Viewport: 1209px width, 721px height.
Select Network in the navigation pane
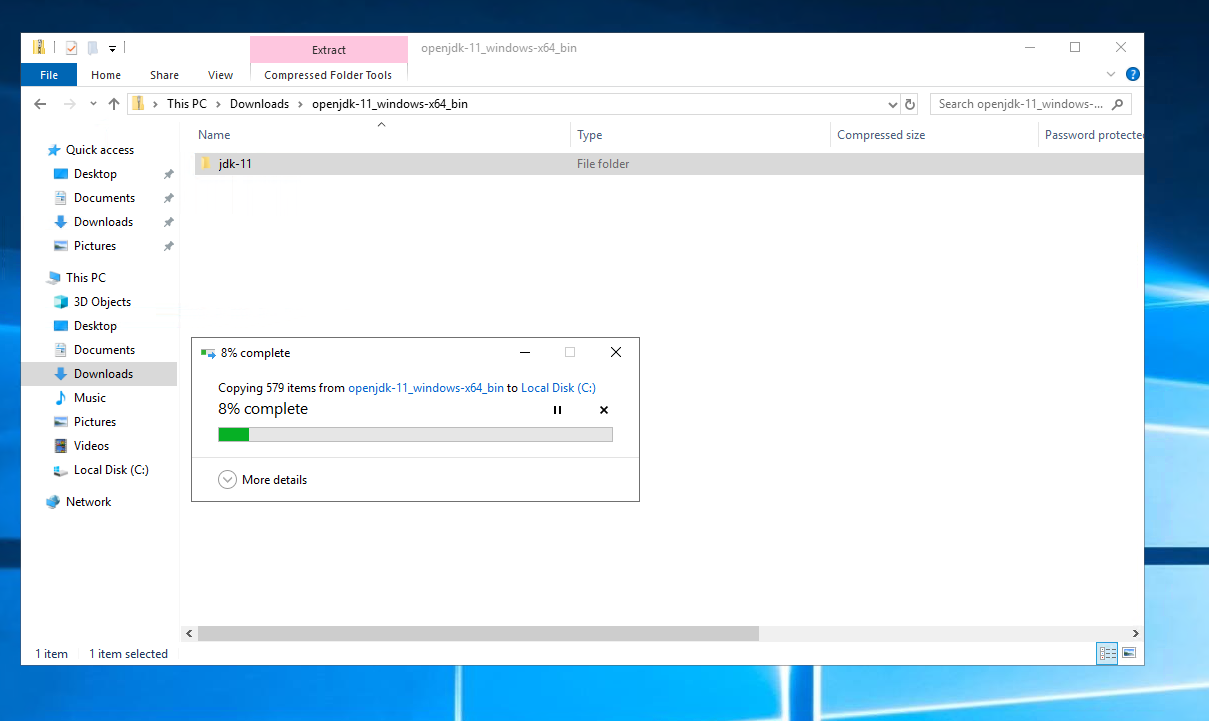[x=88, y=502]
